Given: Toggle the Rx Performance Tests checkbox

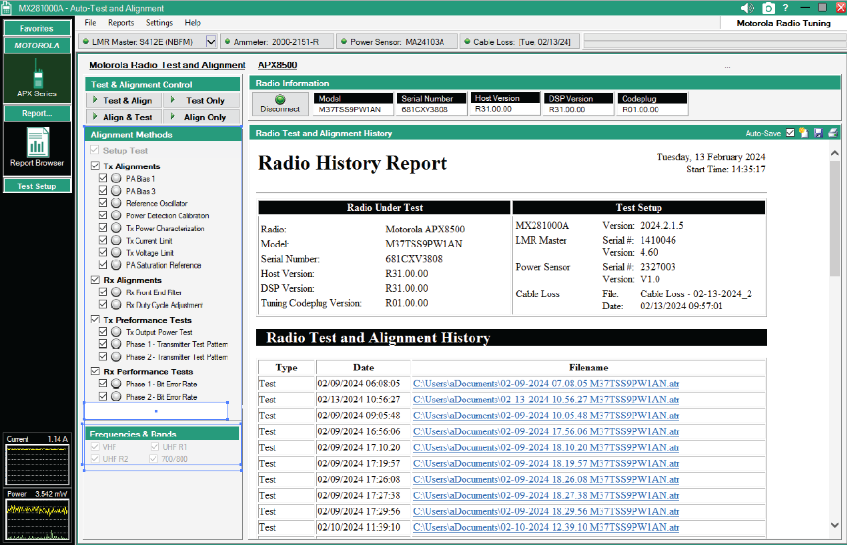Looking at the screenshot, I should point(95,371).
